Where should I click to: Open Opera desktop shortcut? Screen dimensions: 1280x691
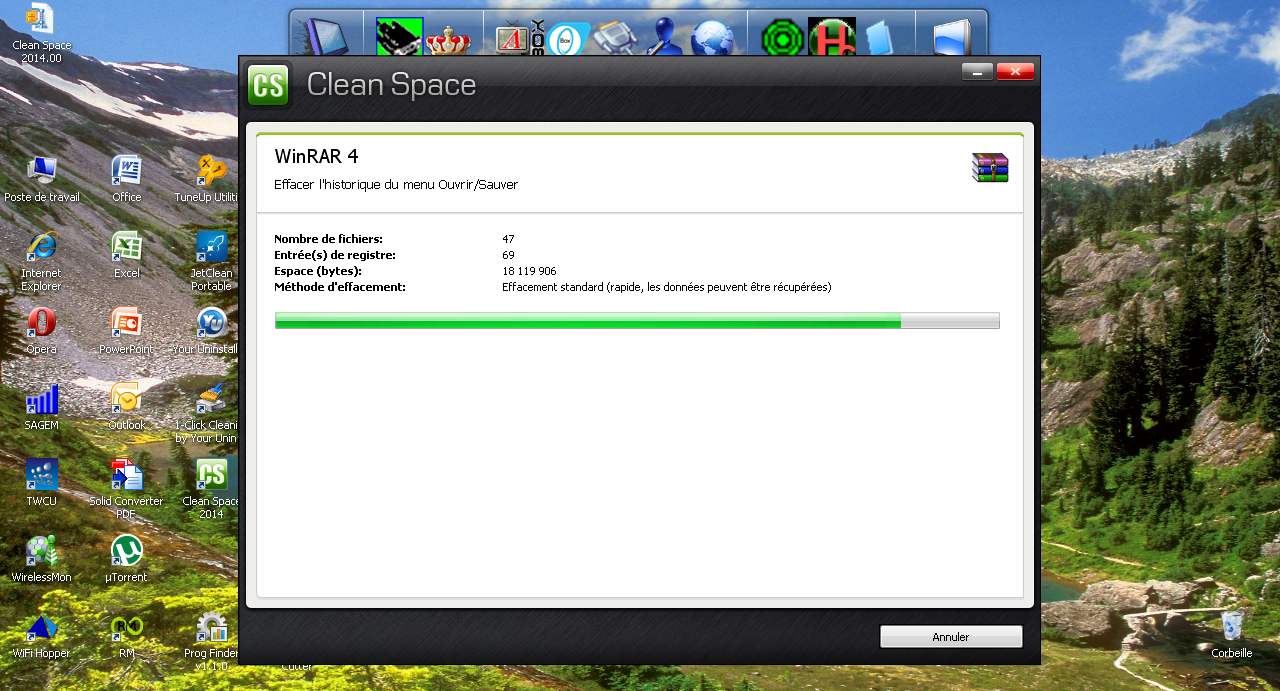(41, 324)
